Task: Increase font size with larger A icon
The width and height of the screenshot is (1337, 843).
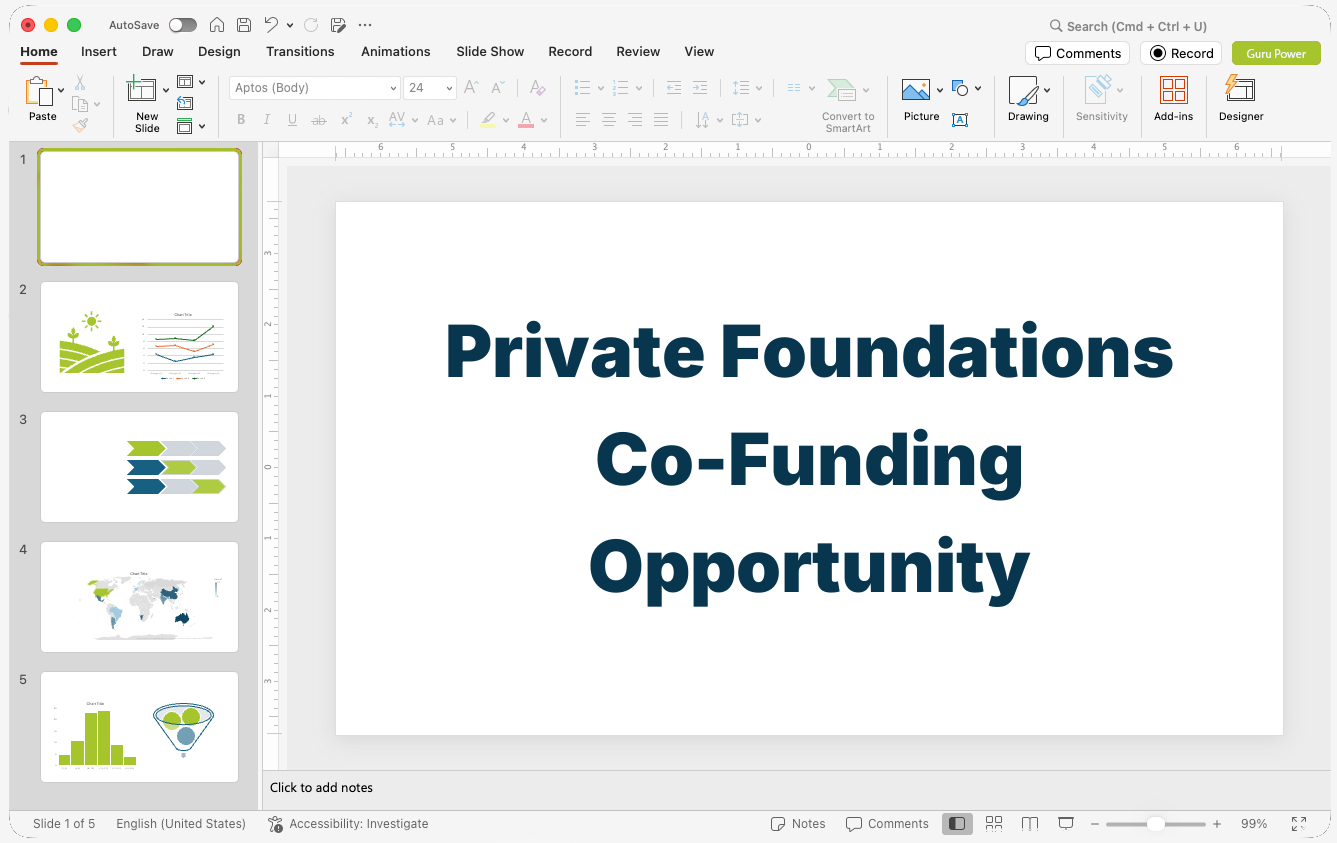Action: (472, 88)
